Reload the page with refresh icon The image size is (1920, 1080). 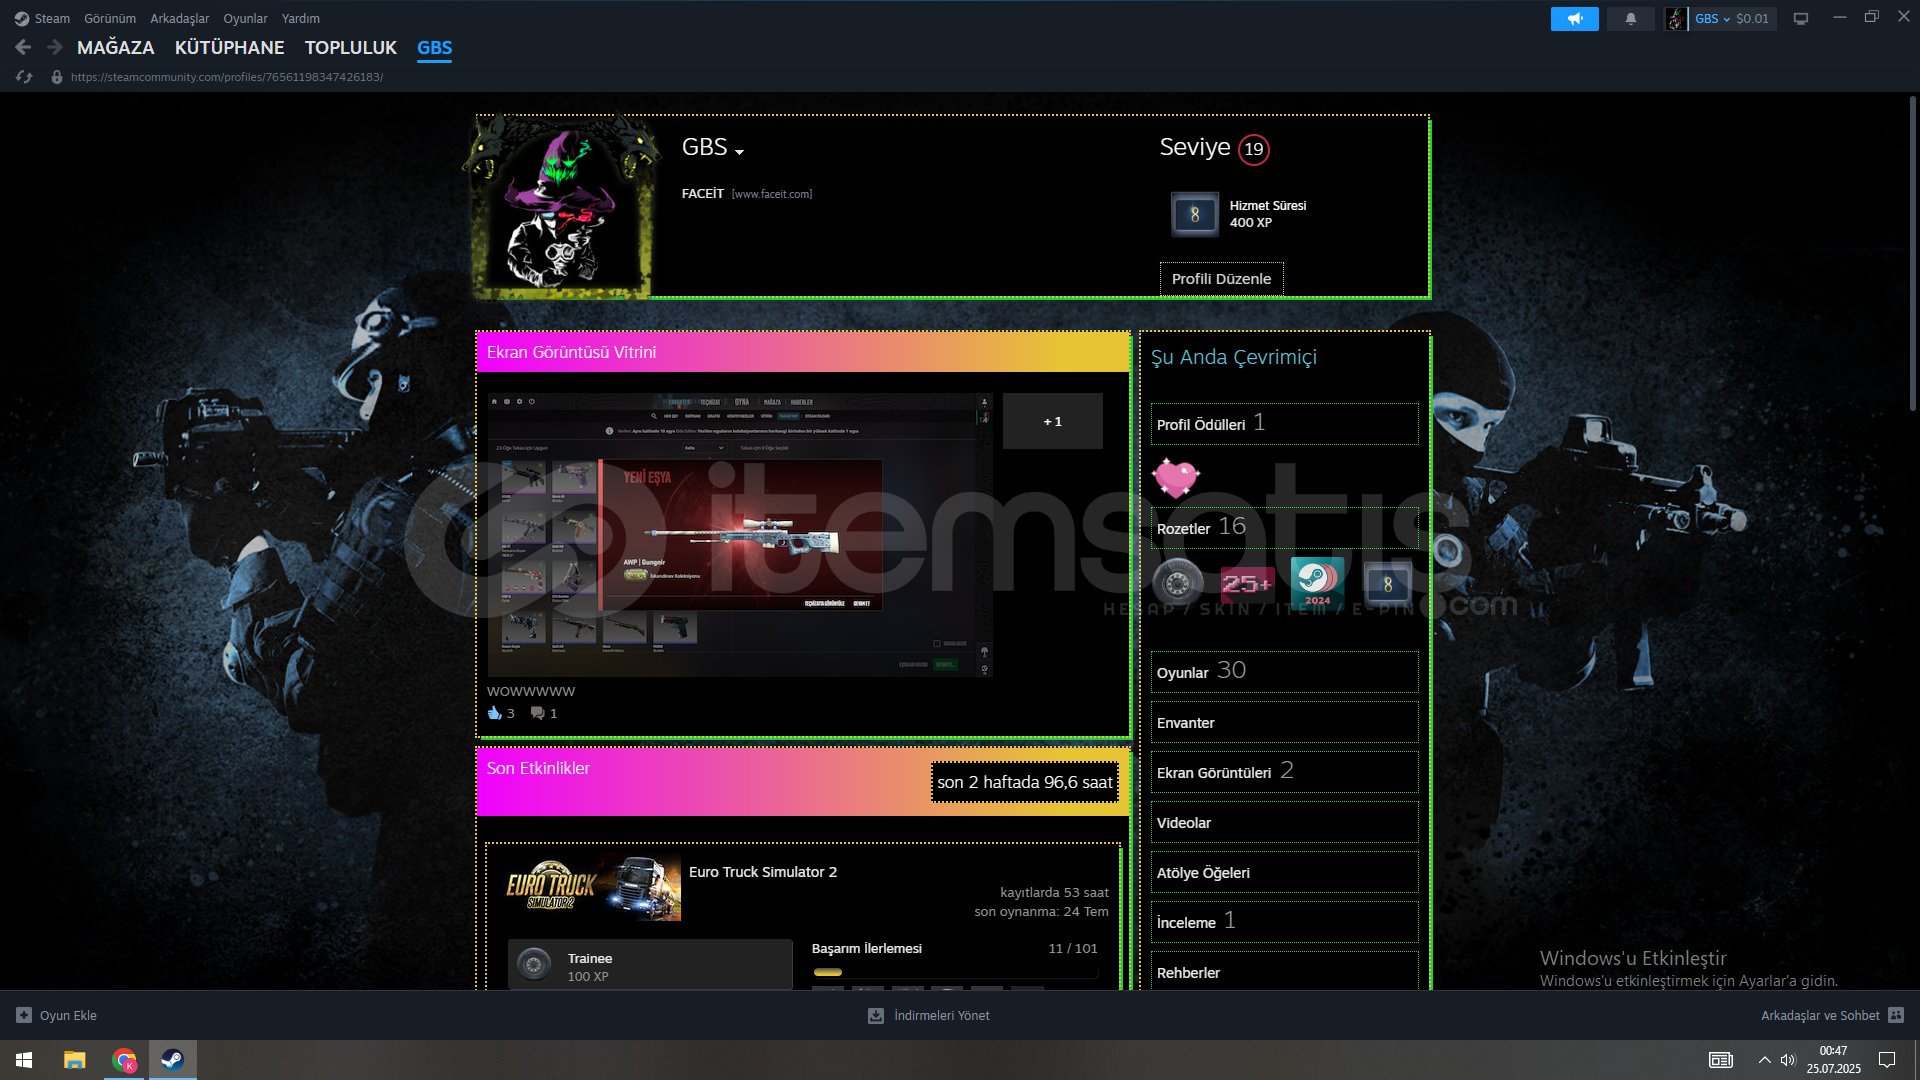pyautogui.click(x=24, y=77)
